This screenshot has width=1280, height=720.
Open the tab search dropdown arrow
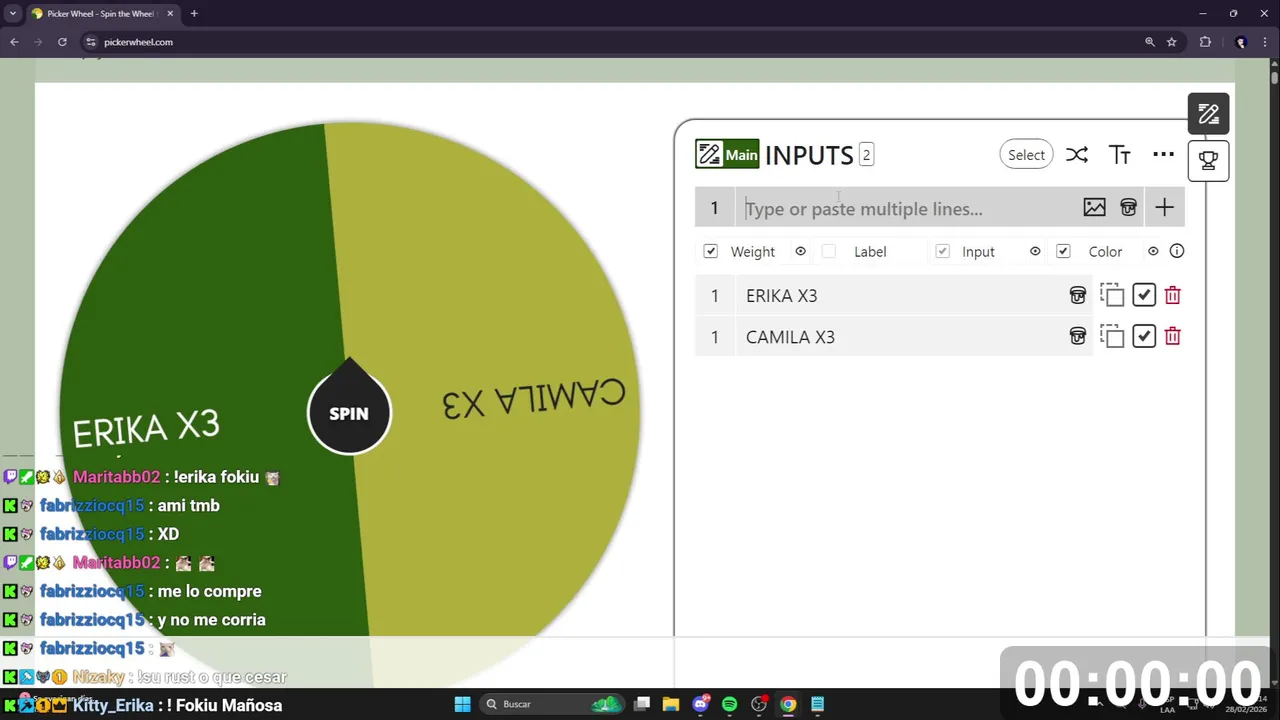(12, 13)
